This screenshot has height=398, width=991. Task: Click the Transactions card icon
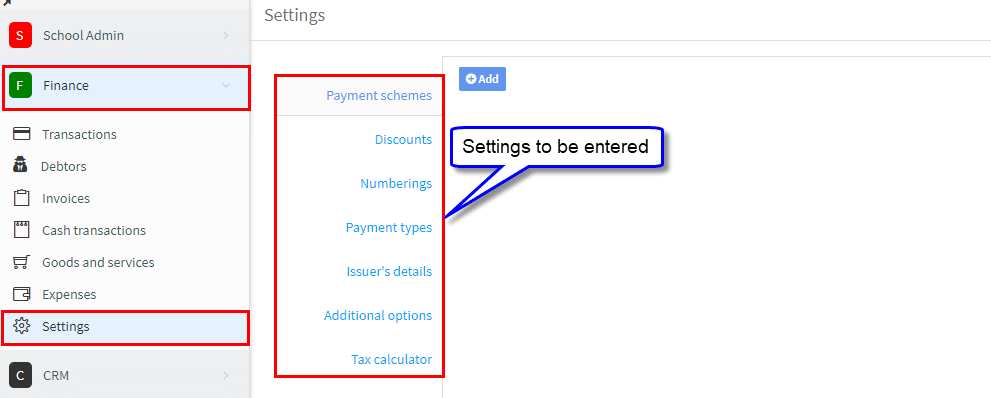click(22, 134)
